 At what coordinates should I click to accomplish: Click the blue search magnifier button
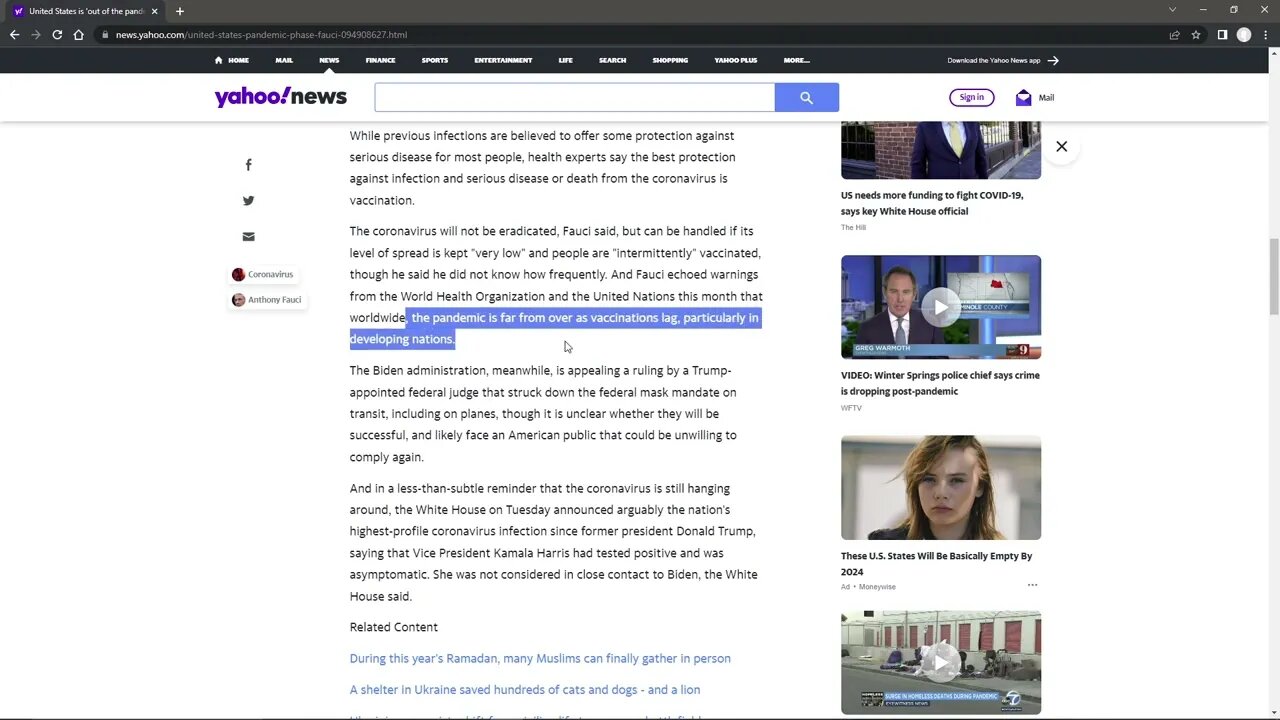point(806,97)
